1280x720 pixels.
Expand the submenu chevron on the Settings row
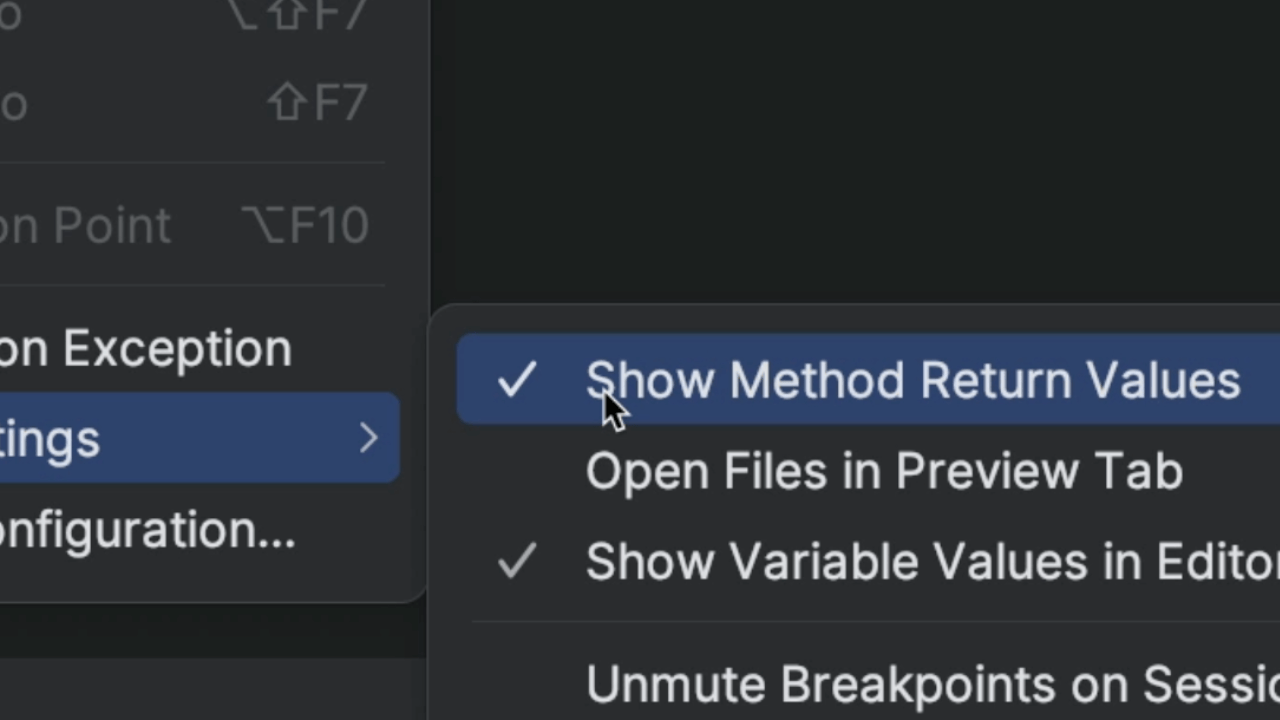coord(369,438)
